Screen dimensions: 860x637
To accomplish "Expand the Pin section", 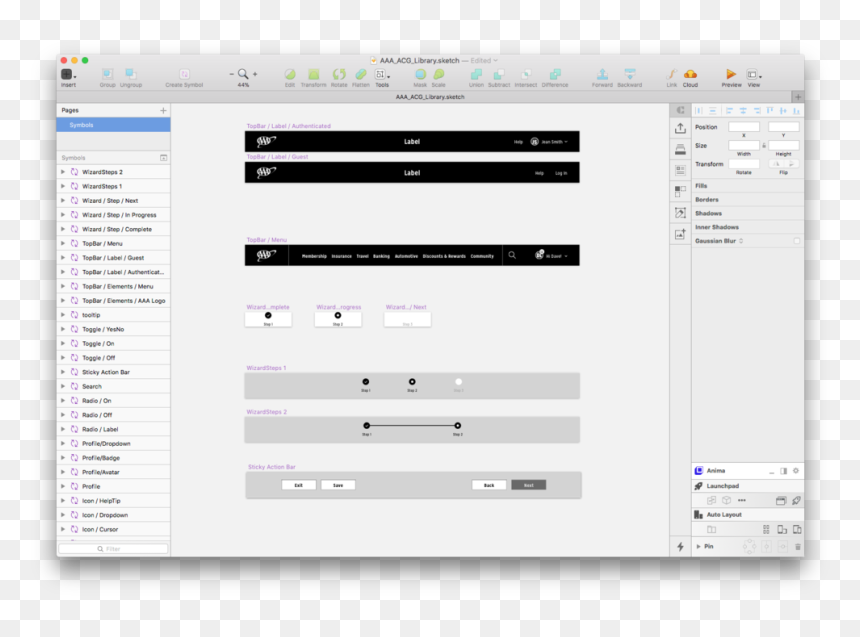I will tap(698, 546).
